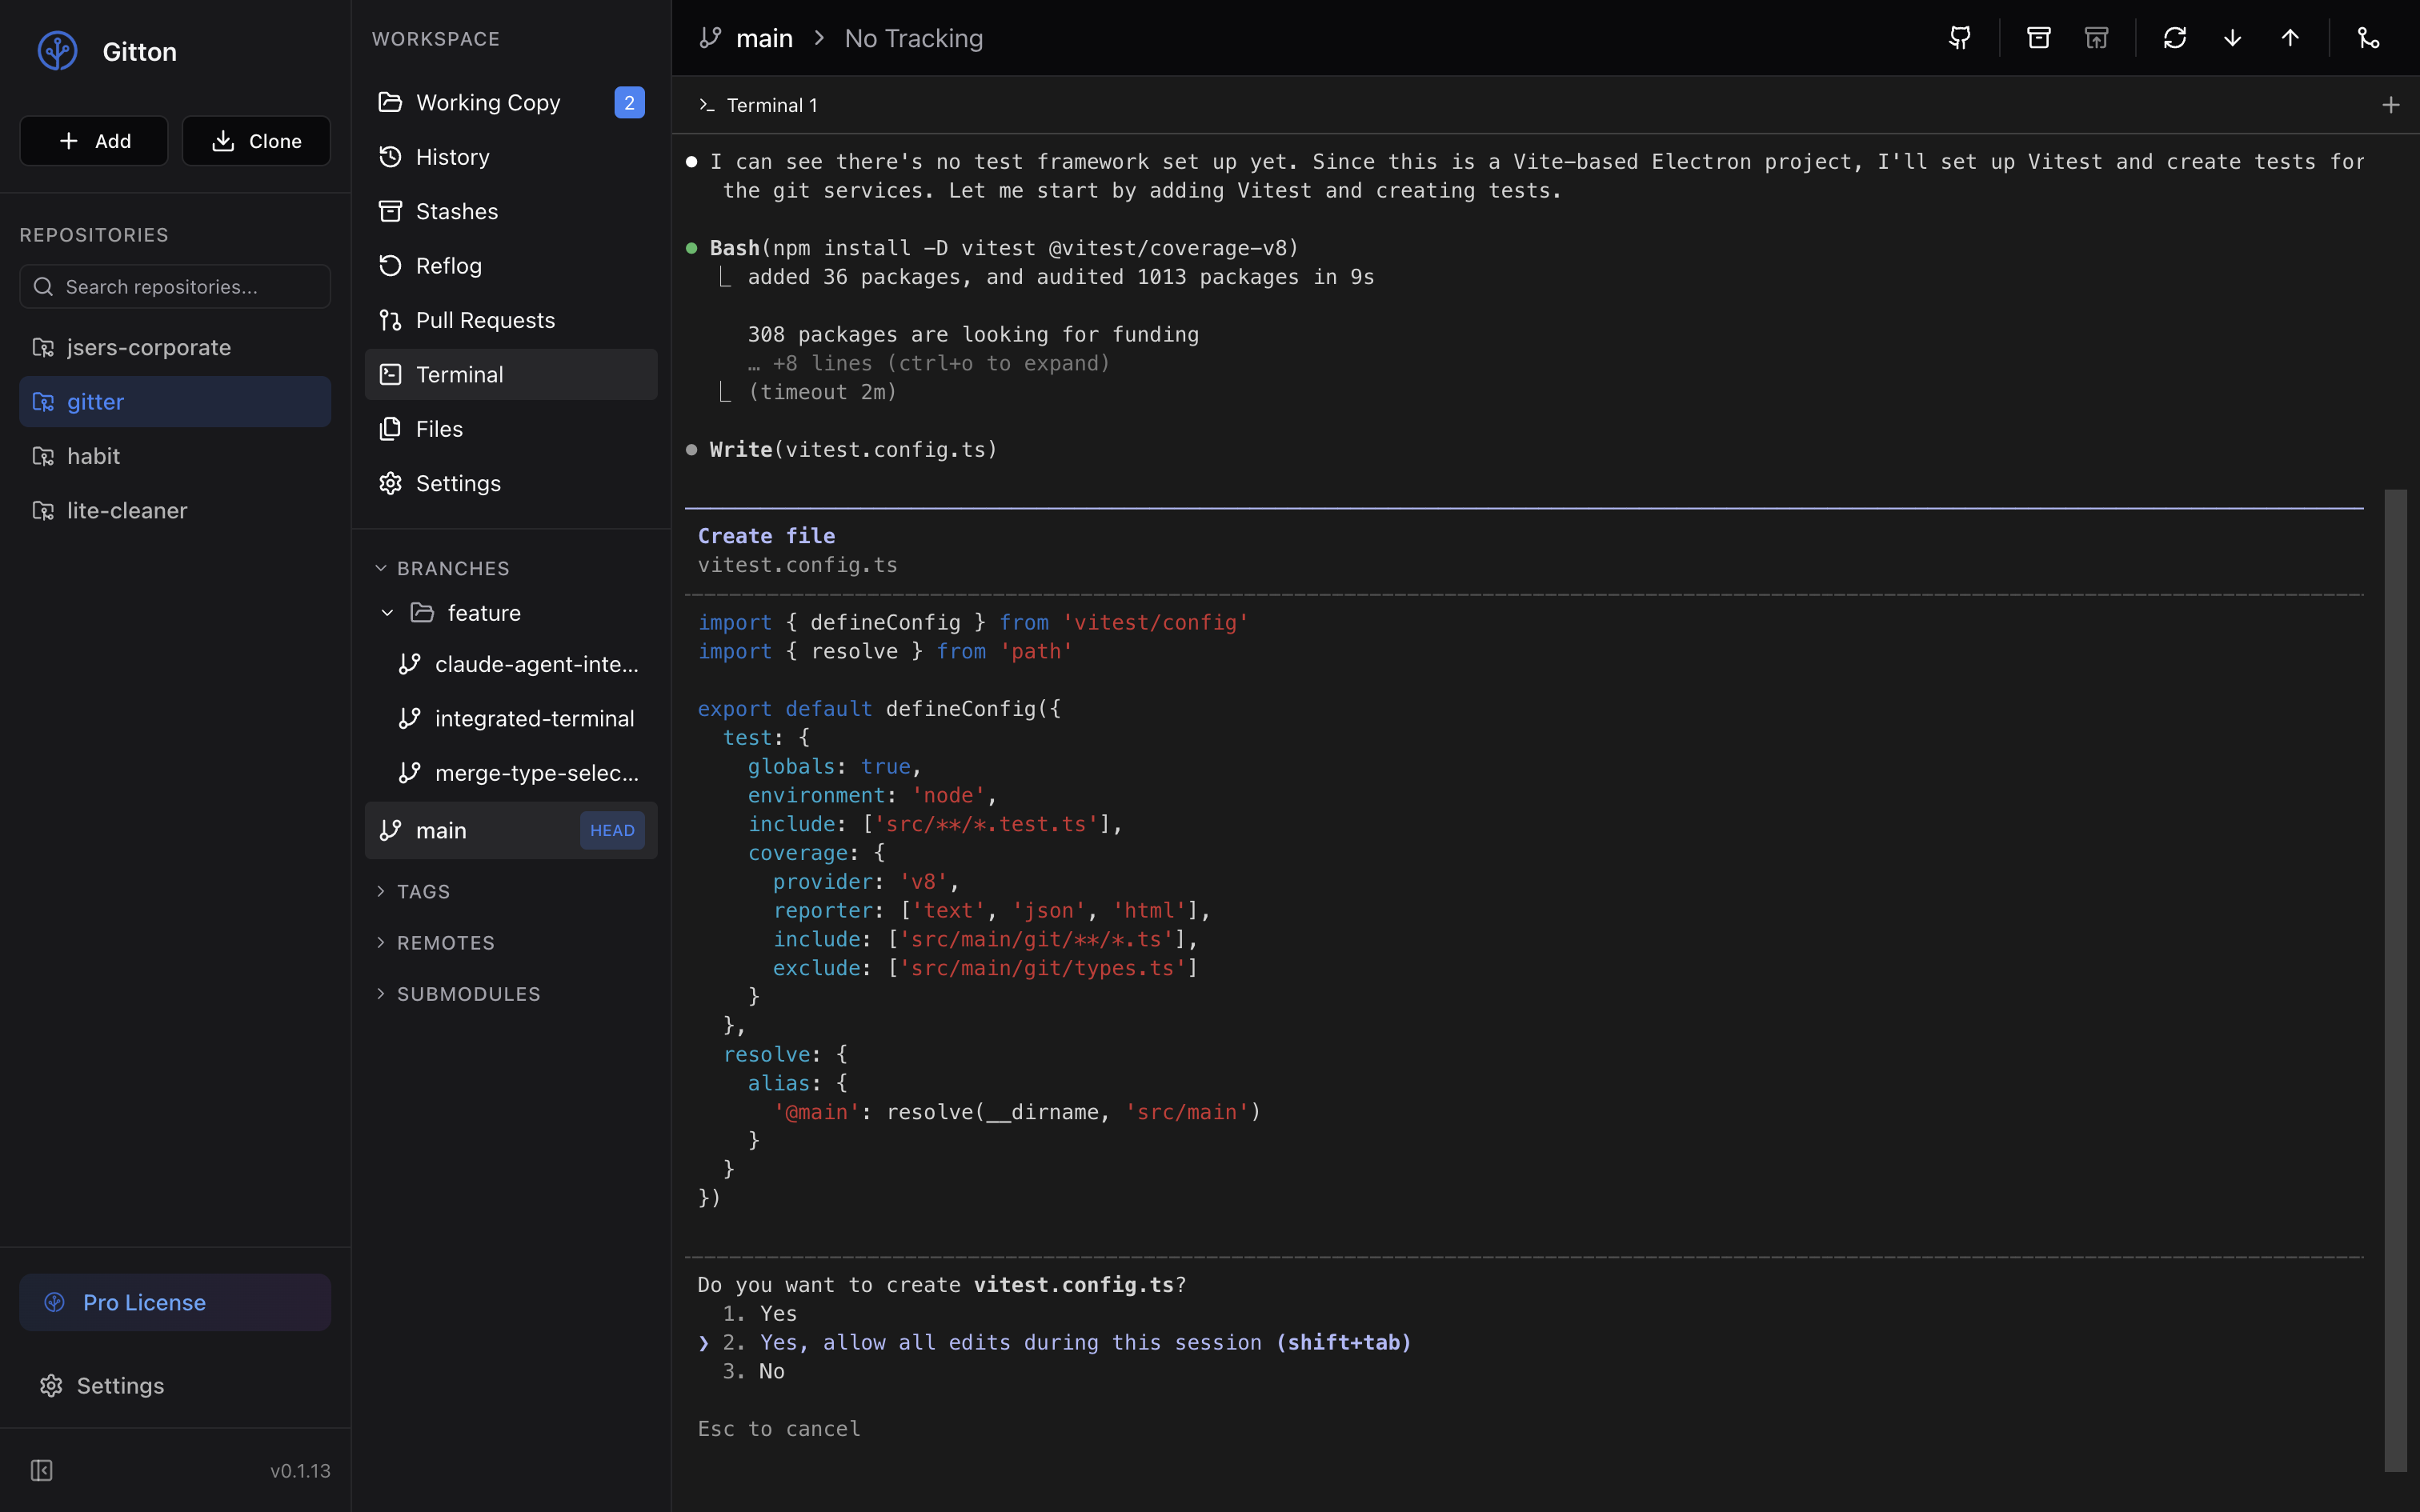Click the fetch refresh icon
This screenshot has width=2420, height=1512.
tap(2174, 38)
